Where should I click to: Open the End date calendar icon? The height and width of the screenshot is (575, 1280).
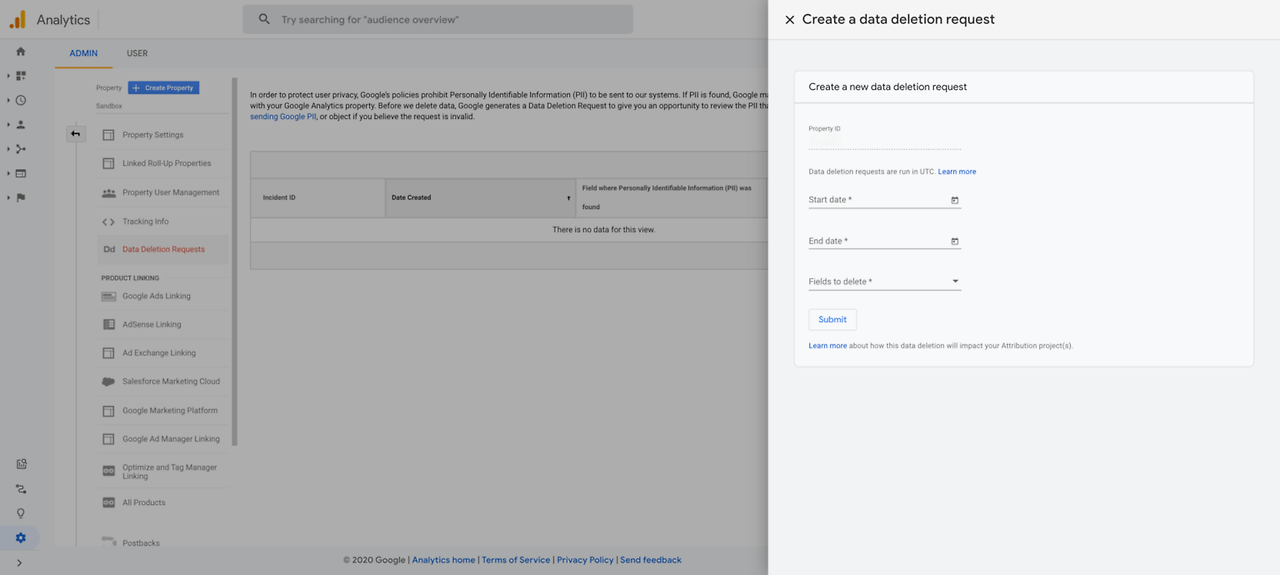(x=955, y=241)
